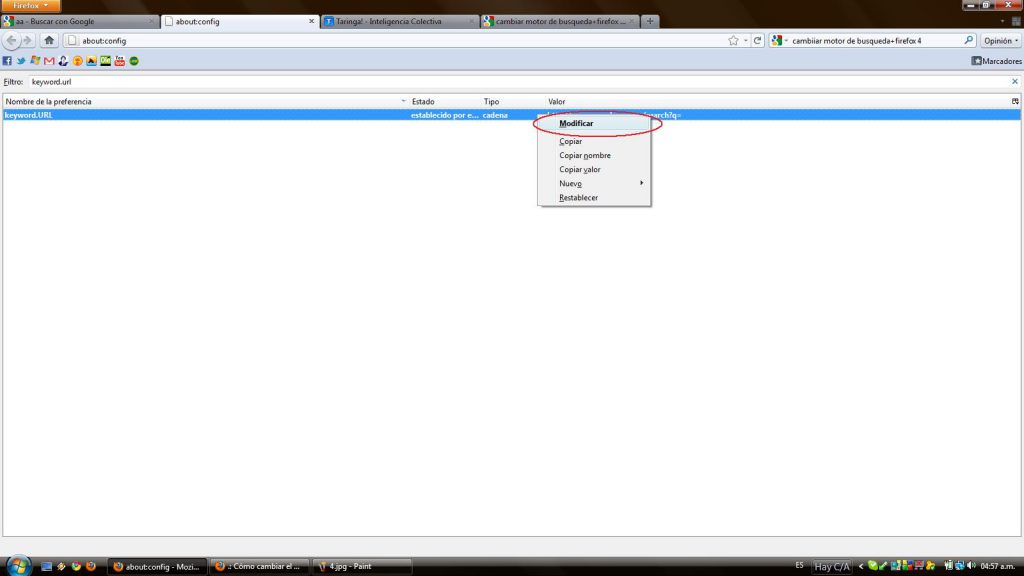Open the Opinión dropdown button
Viewport: 1024px width, 576px height.
999,41
